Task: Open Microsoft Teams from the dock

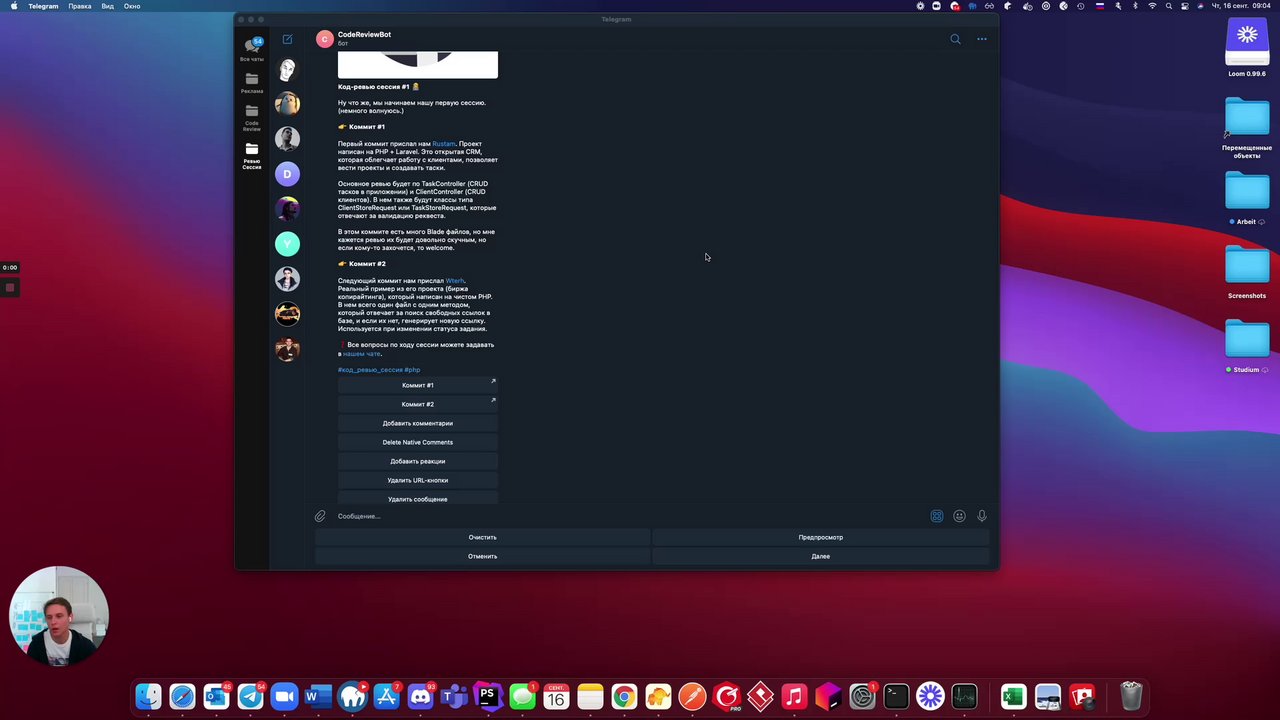Action: (x=454, y=696)
